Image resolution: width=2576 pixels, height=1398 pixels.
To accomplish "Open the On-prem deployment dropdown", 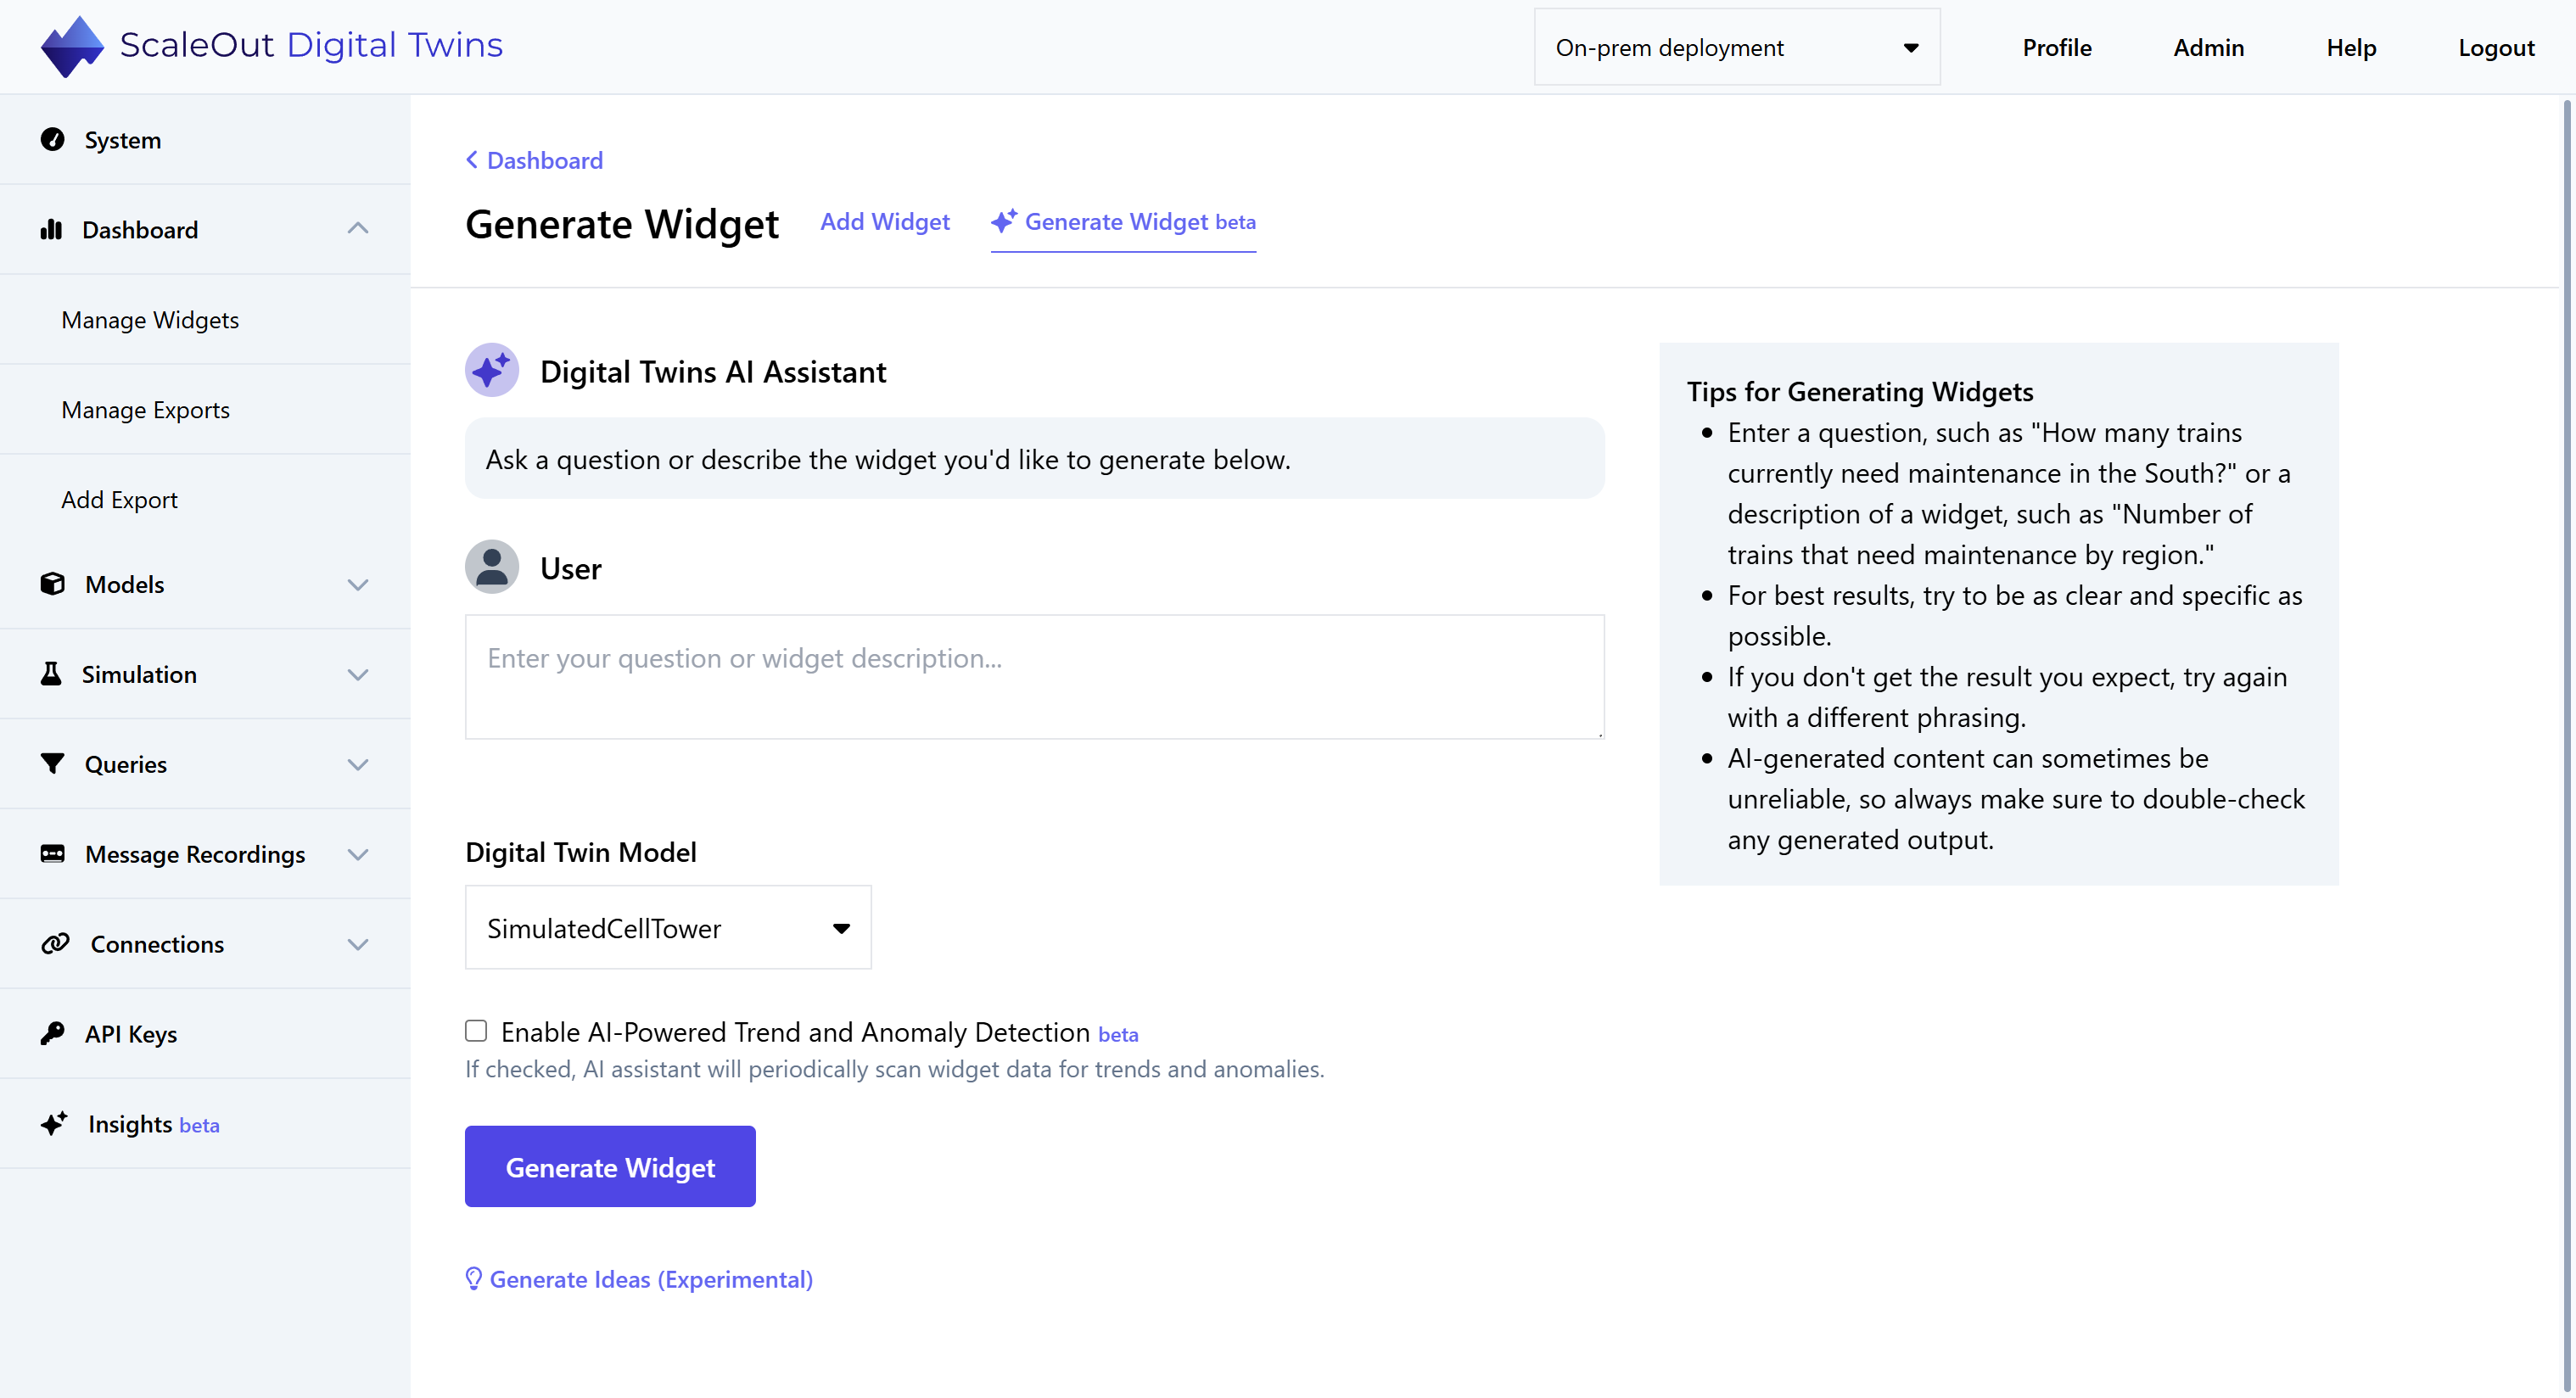I will (1737, 47).
